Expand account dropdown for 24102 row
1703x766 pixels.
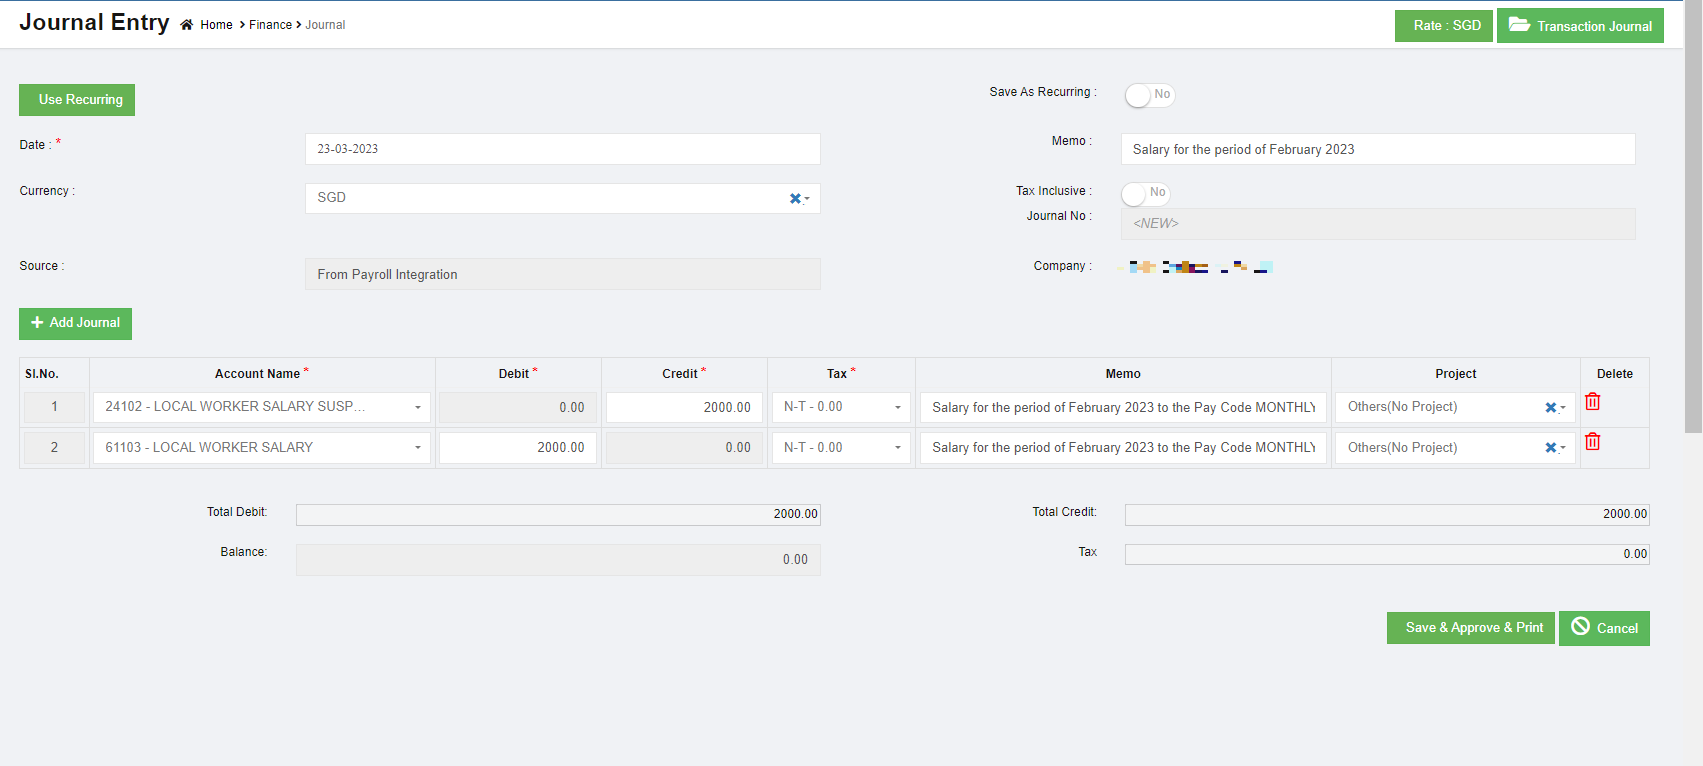click(417, 407)
